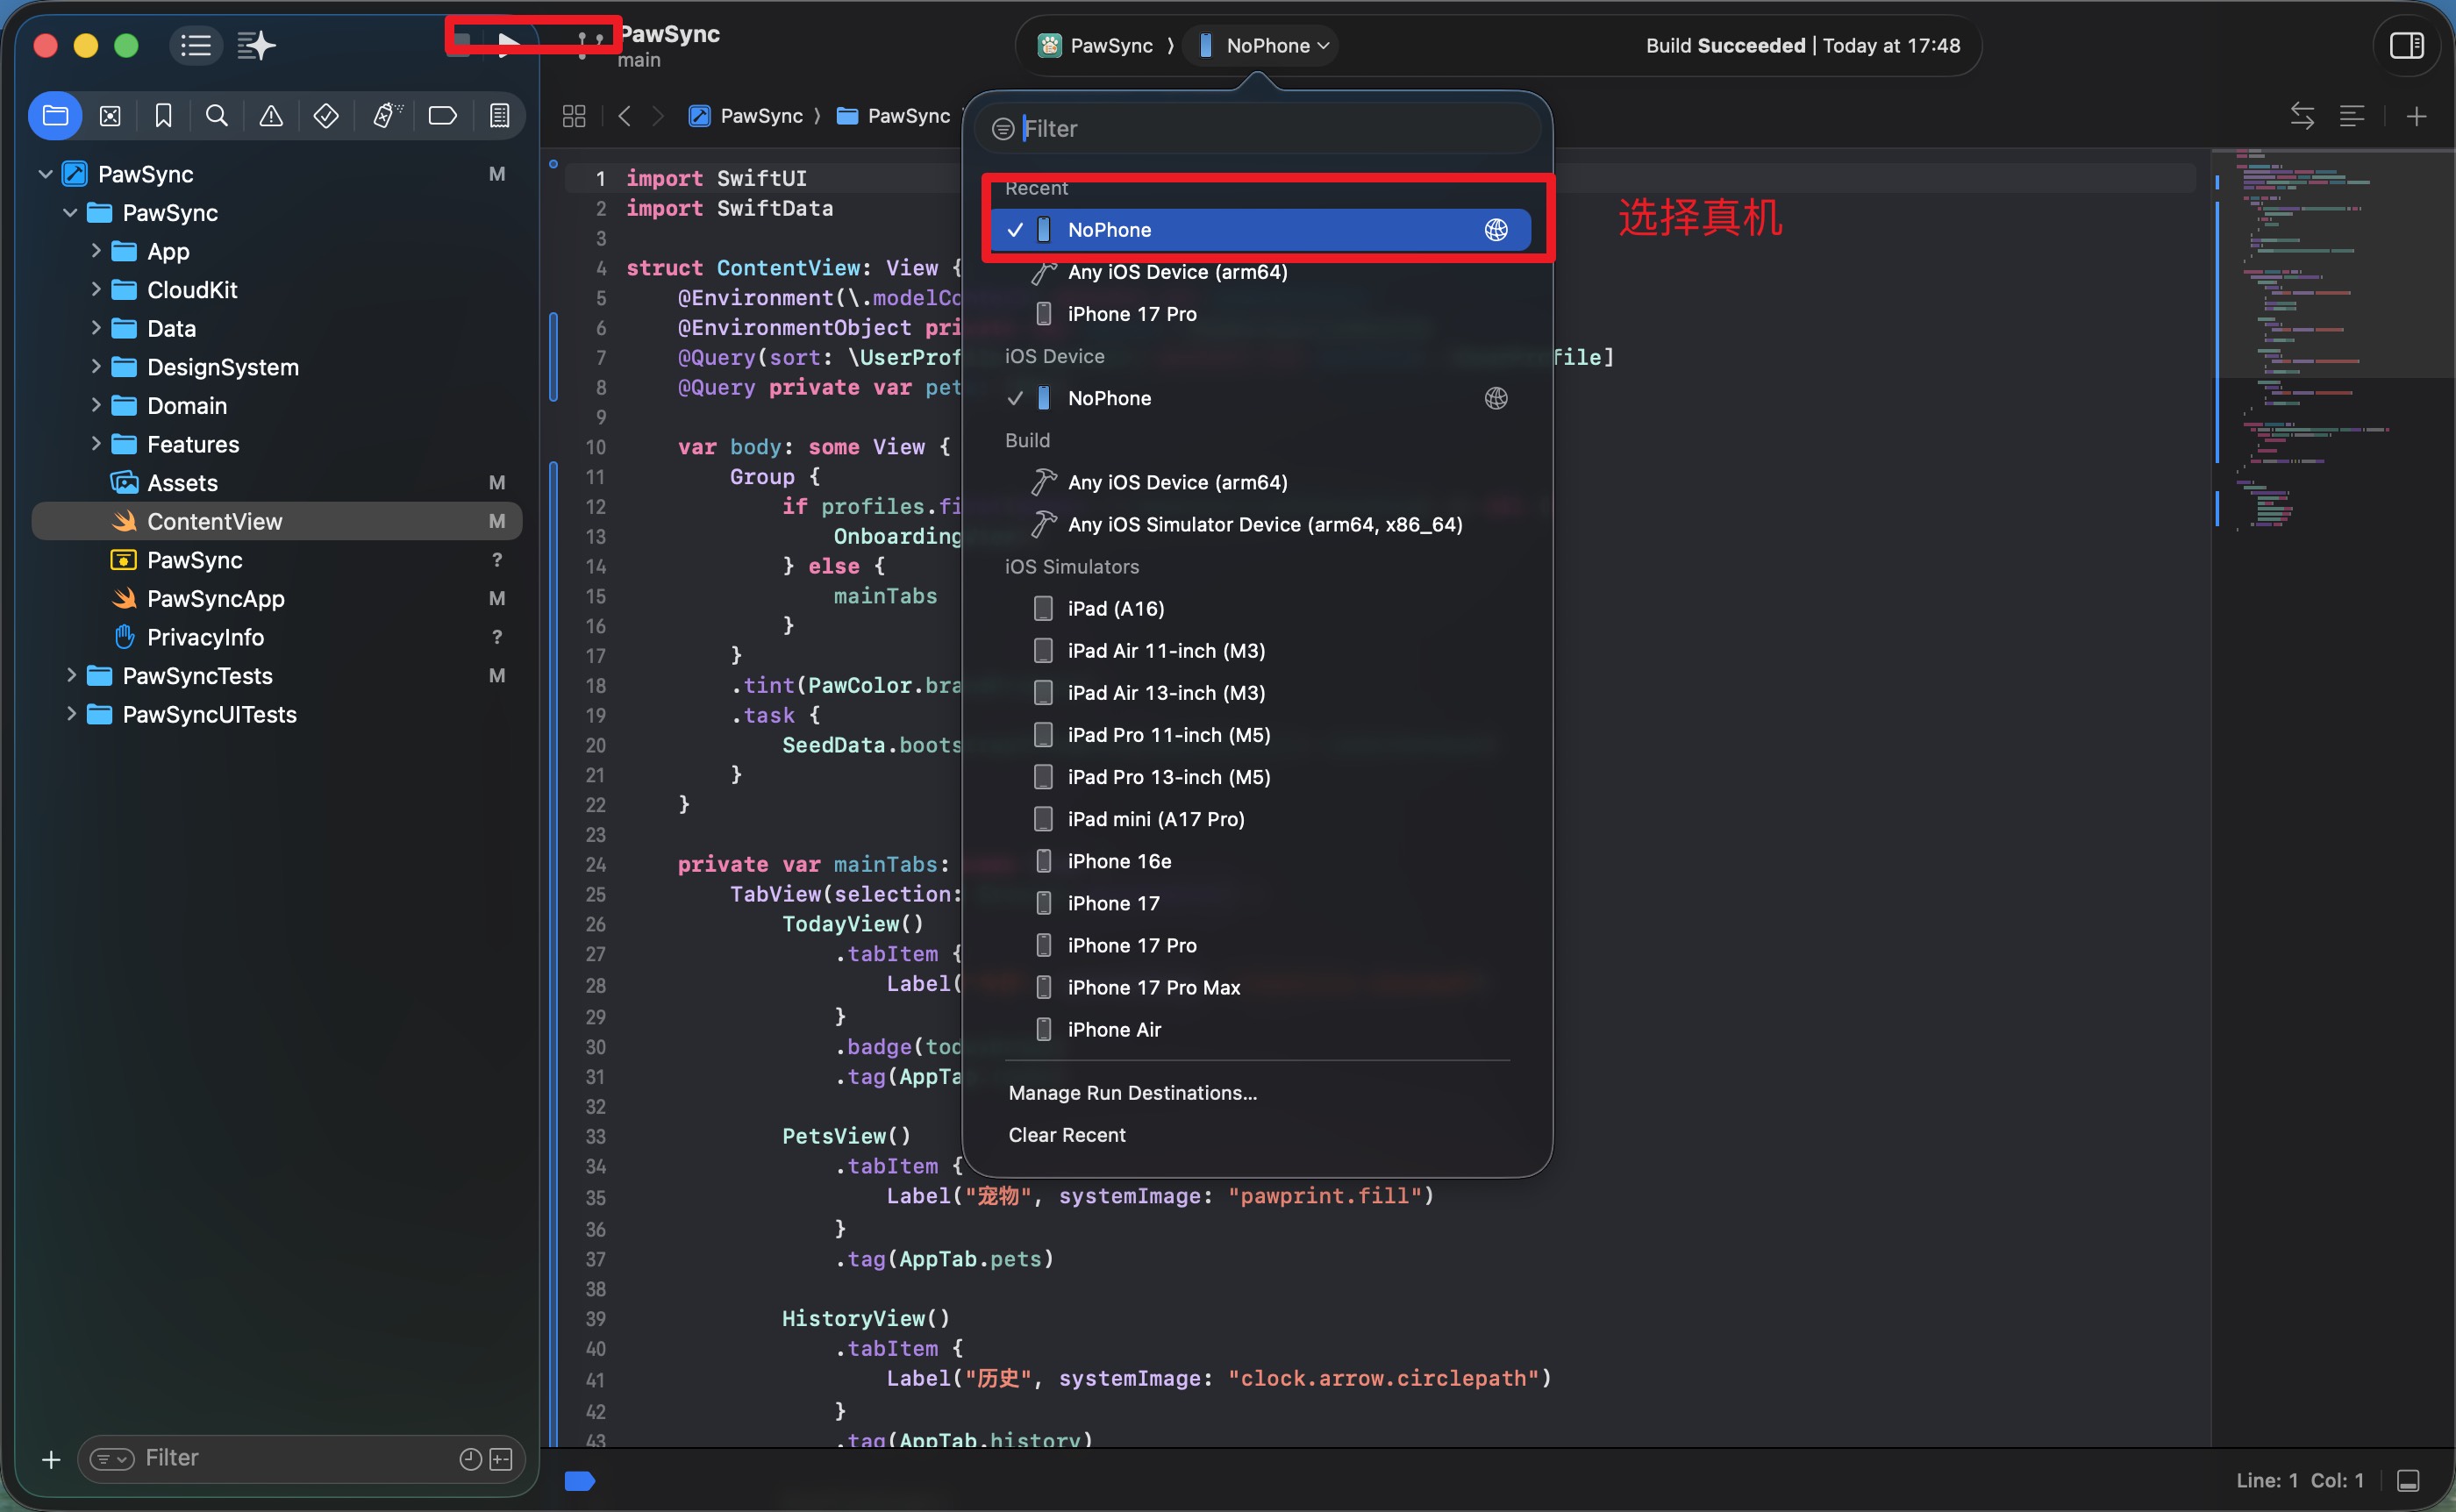
Task: Open the Report navigator tab
Action: [499, 116]
